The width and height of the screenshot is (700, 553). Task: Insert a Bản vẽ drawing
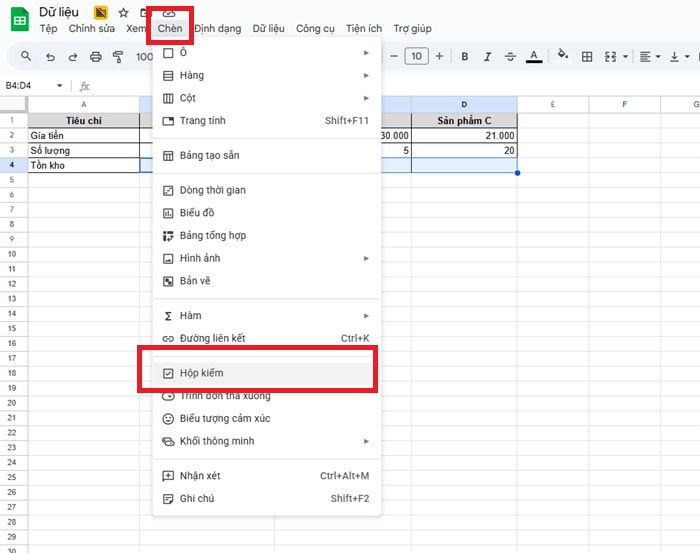pos(267,281)
